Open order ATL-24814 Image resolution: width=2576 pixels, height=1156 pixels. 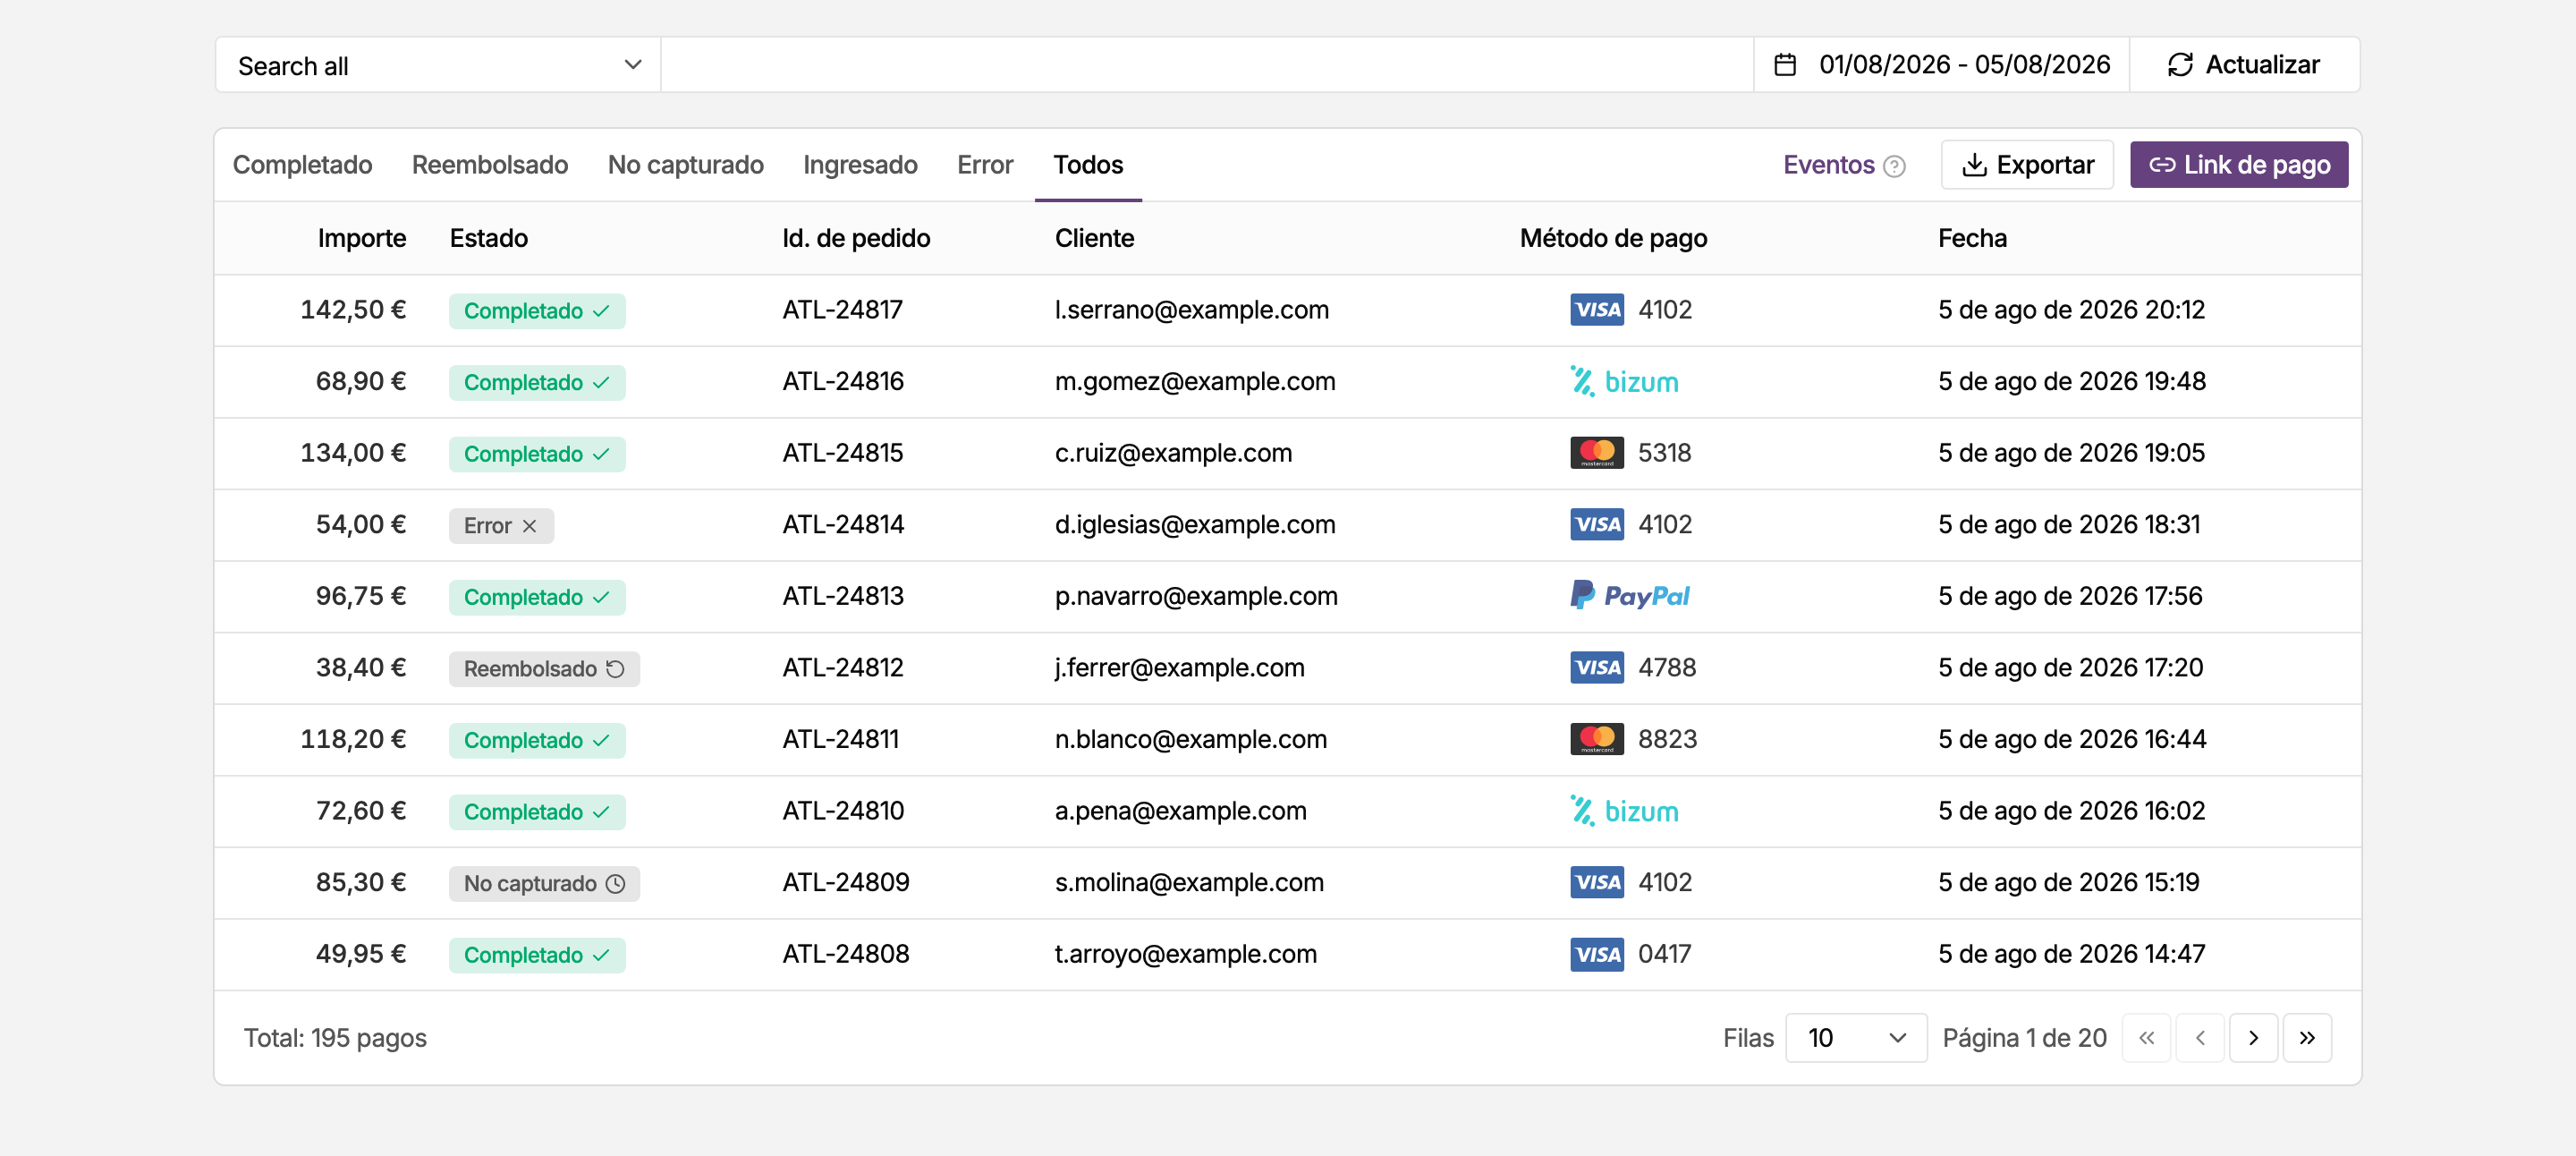pyautogui.click(x=843, y=525)
